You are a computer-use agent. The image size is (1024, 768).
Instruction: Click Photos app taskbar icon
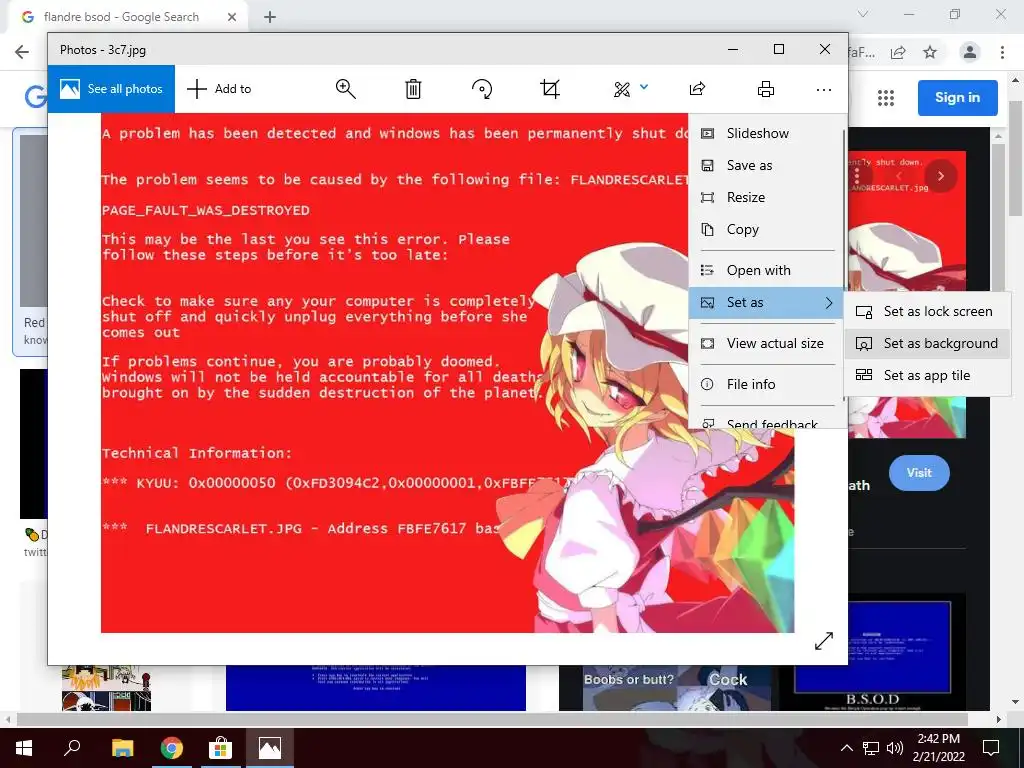pyautogui.click(x=270, y=748)
